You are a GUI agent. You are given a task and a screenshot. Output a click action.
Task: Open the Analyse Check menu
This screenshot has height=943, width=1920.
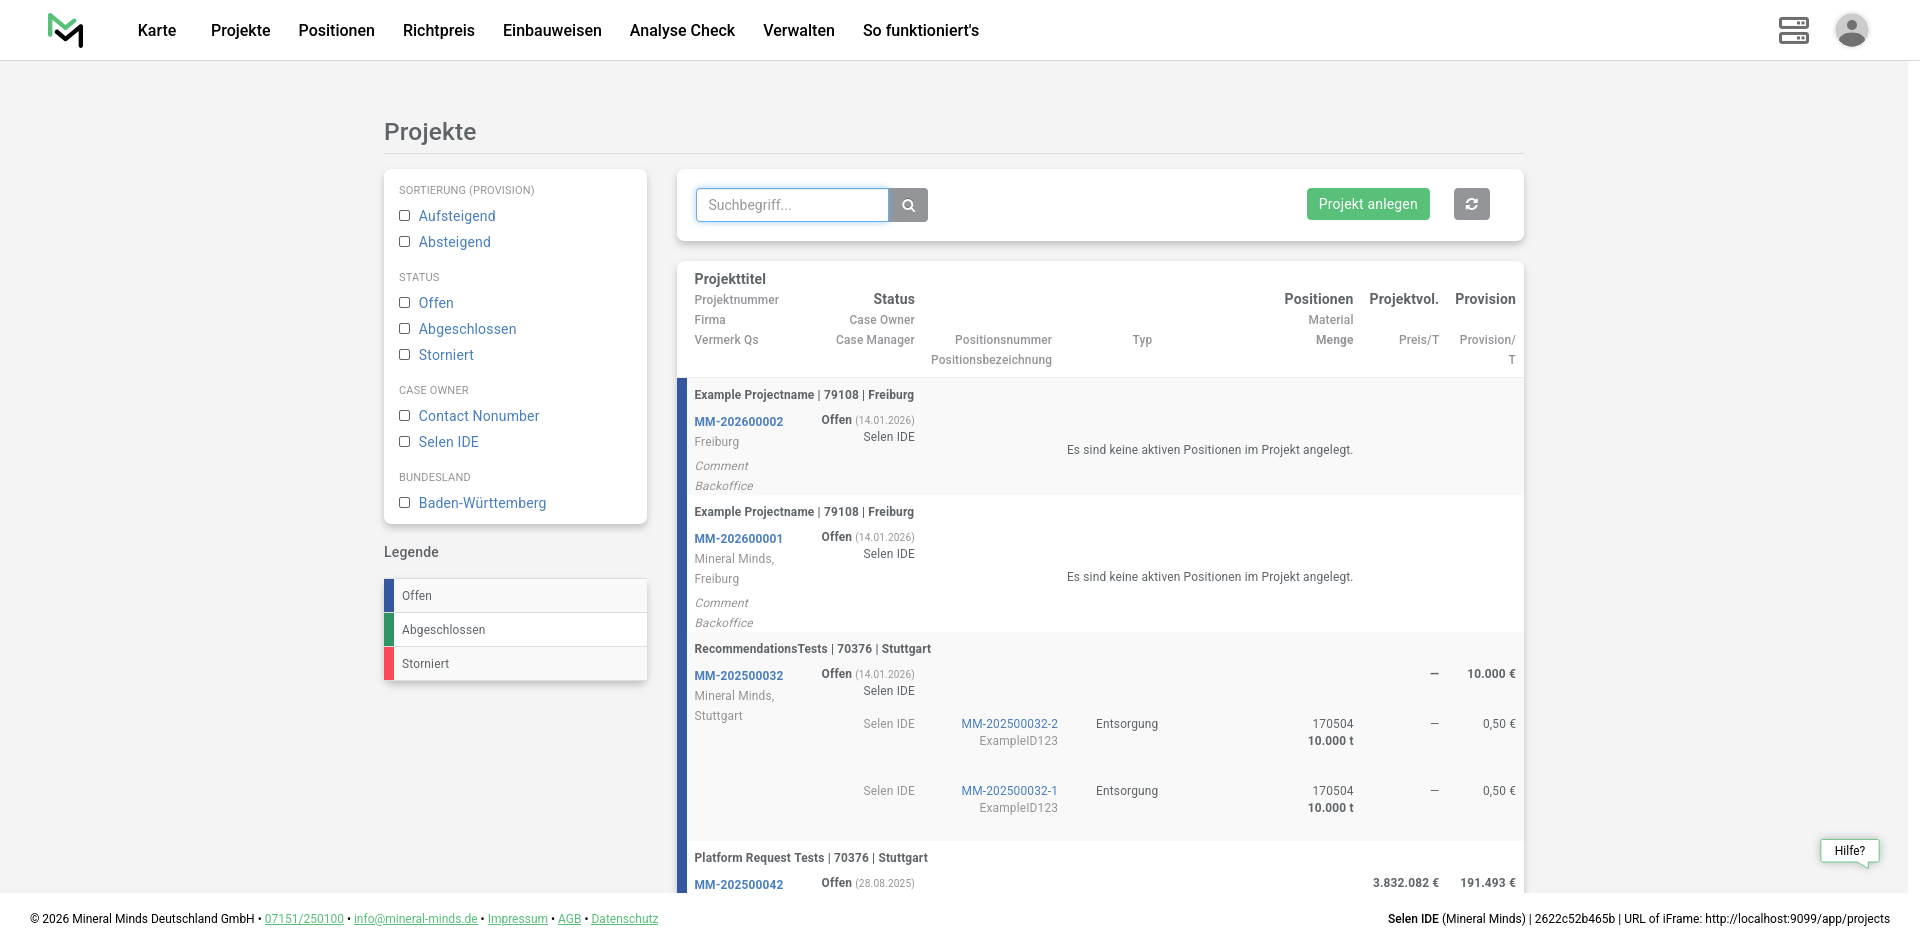(682, 30)
